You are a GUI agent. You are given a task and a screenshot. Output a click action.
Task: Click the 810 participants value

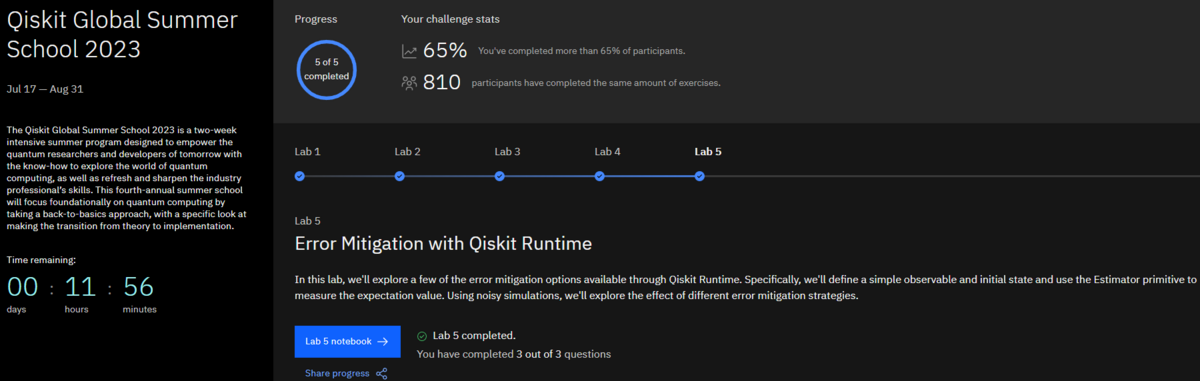(442, 82)
